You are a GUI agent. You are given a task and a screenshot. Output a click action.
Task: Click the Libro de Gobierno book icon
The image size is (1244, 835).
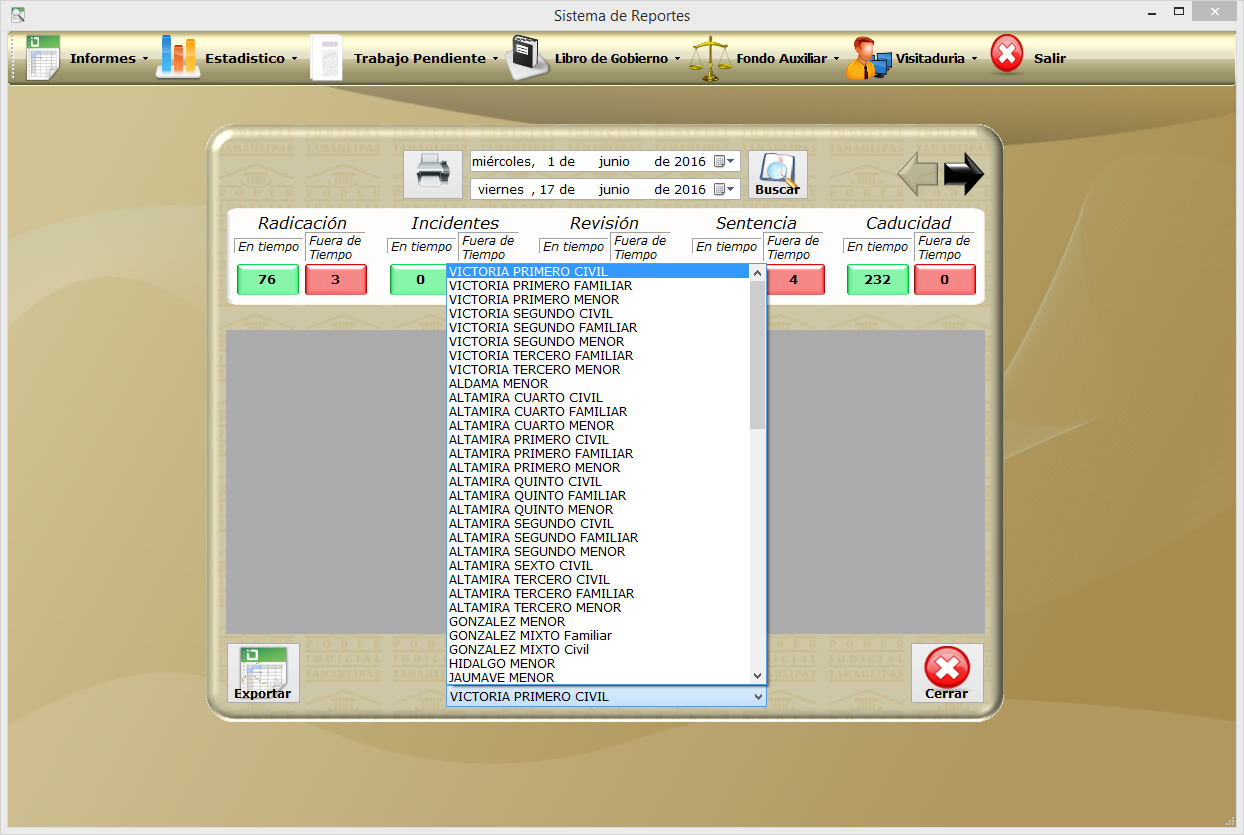click(x=527, y=58)
